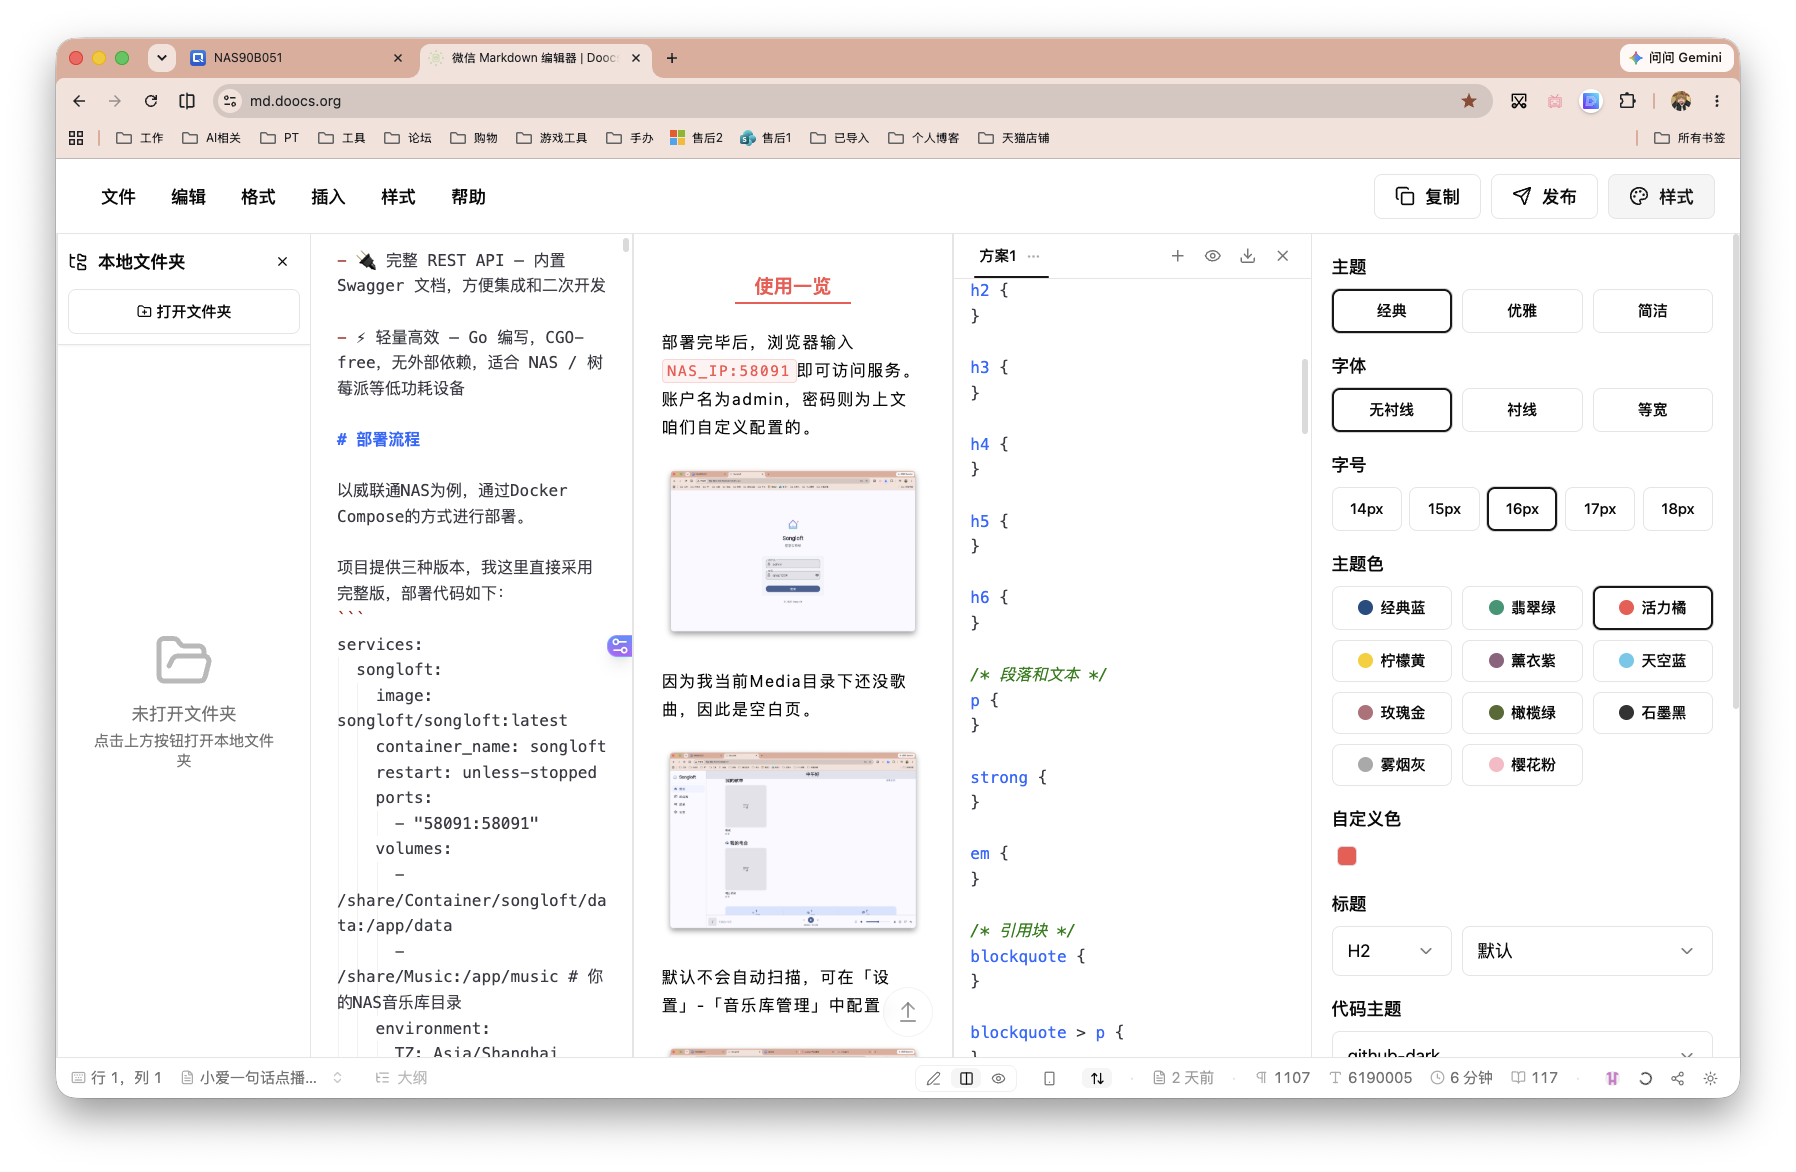
Task: Pick the 雾烟灰 theme color
Action: point(1392,765)
